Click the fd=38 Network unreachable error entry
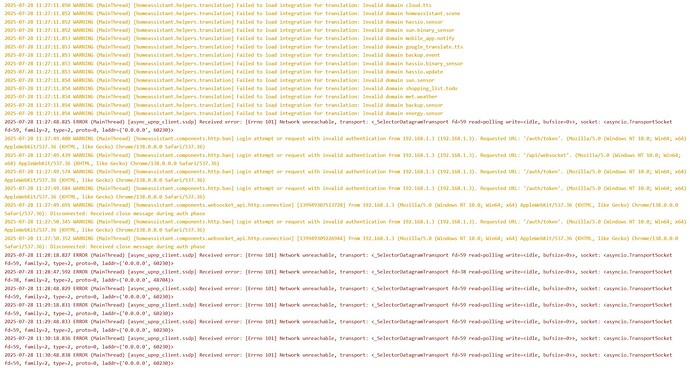 (338, 276)
